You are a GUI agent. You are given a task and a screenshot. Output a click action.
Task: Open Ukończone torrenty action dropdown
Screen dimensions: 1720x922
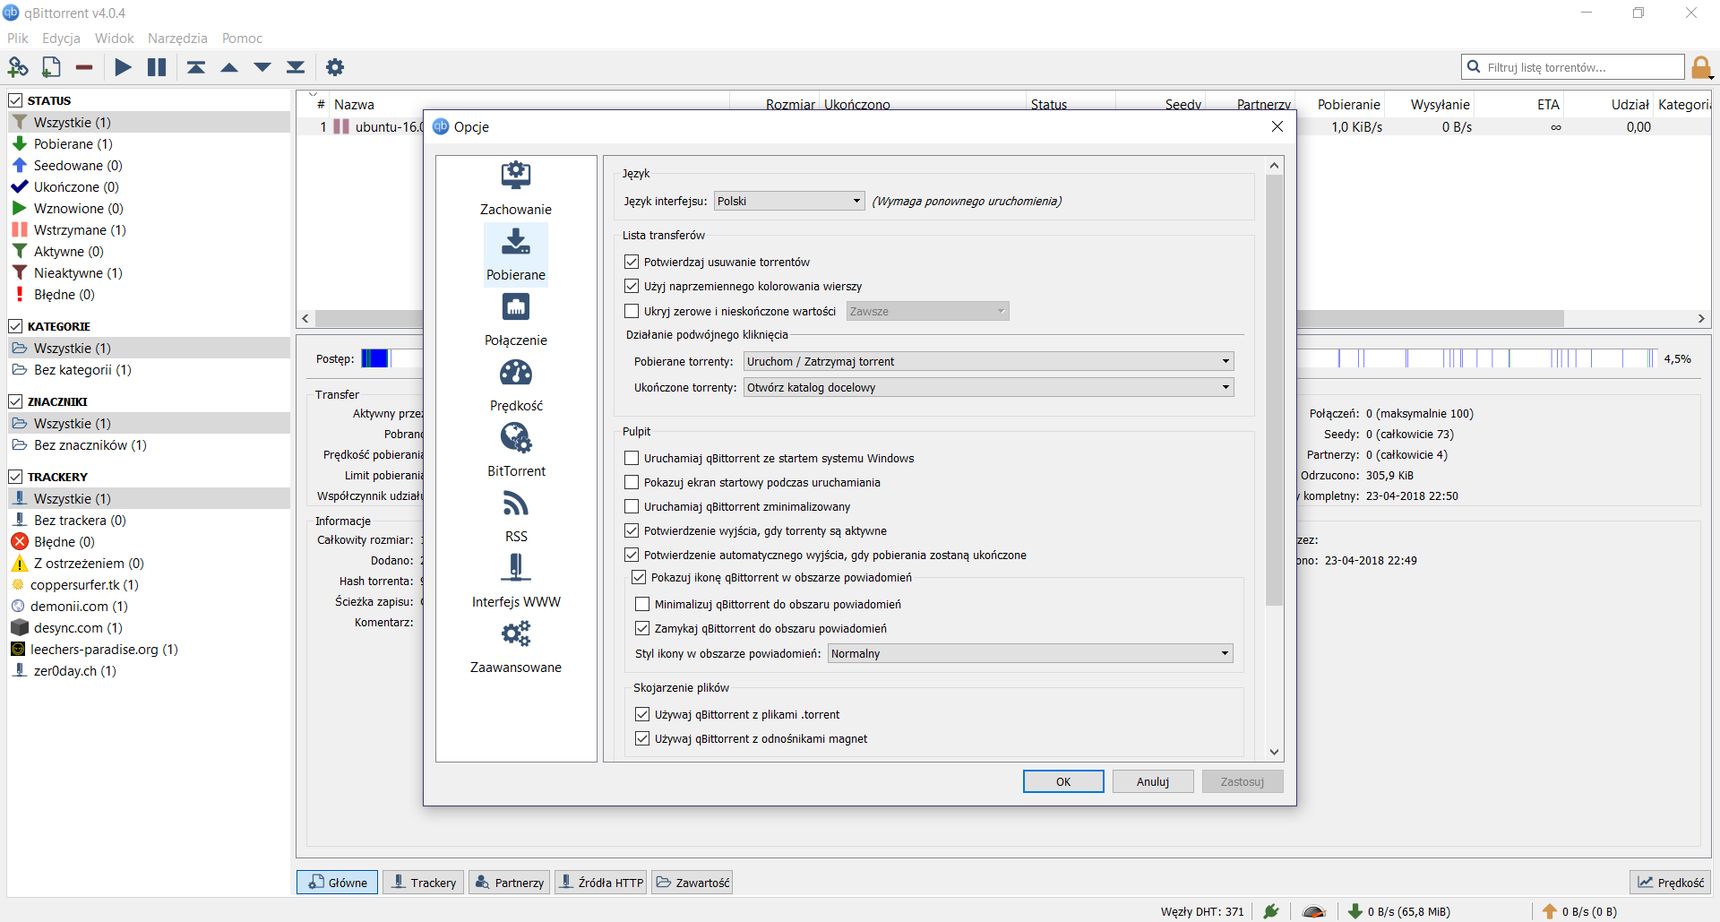pos(988,387)
